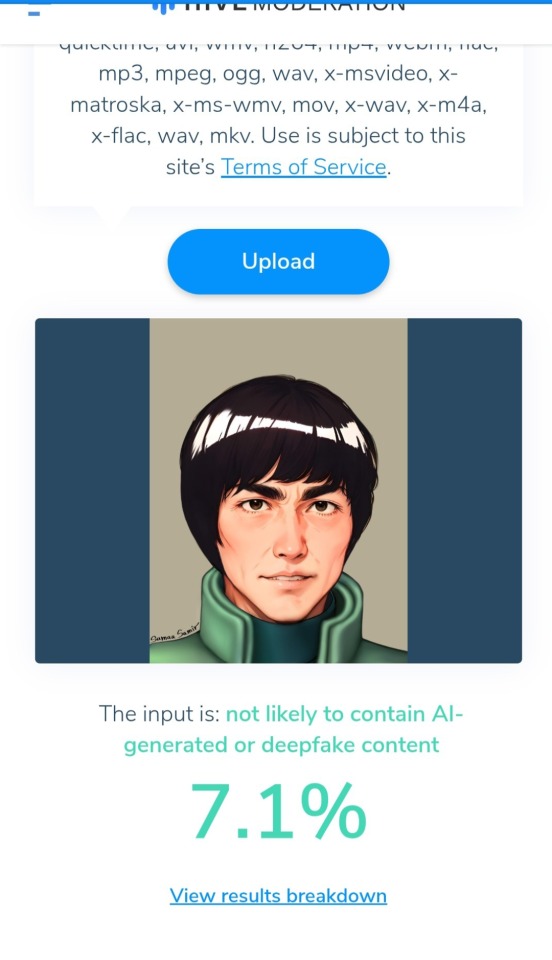Open View results breakdown
552x960 pixels.
coord(278,896)
